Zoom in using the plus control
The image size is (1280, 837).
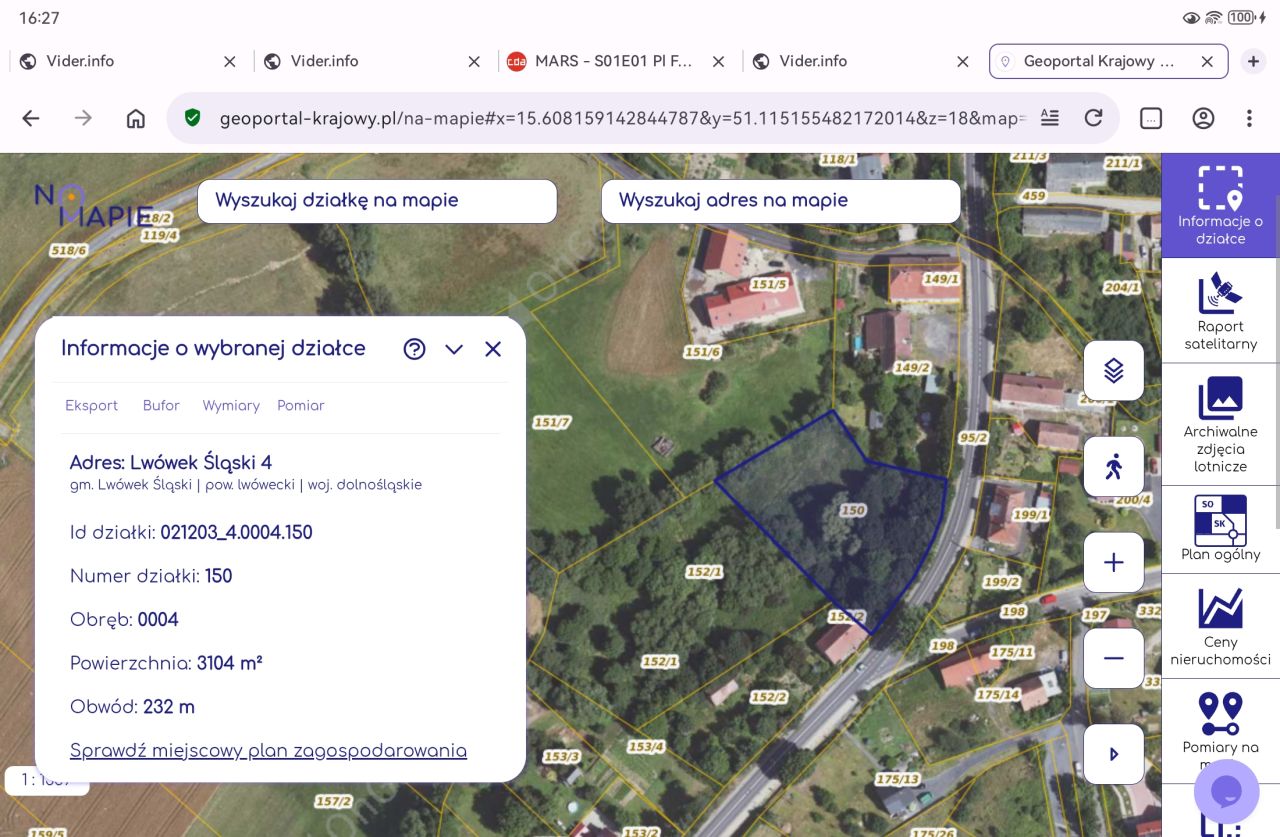click(1113, 562)
